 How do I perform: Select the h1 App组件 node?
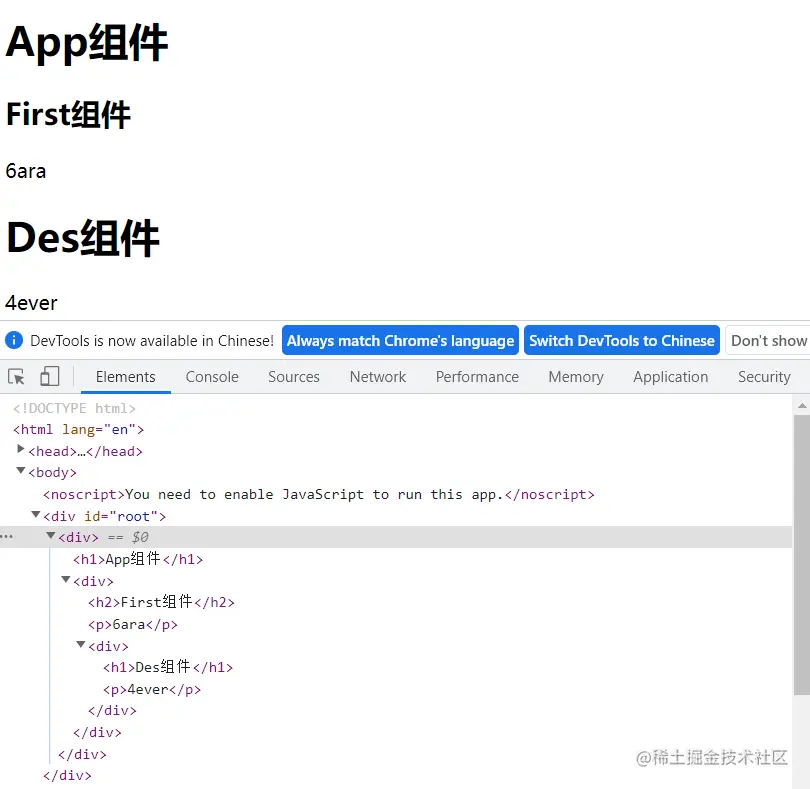tap(138, 559)
